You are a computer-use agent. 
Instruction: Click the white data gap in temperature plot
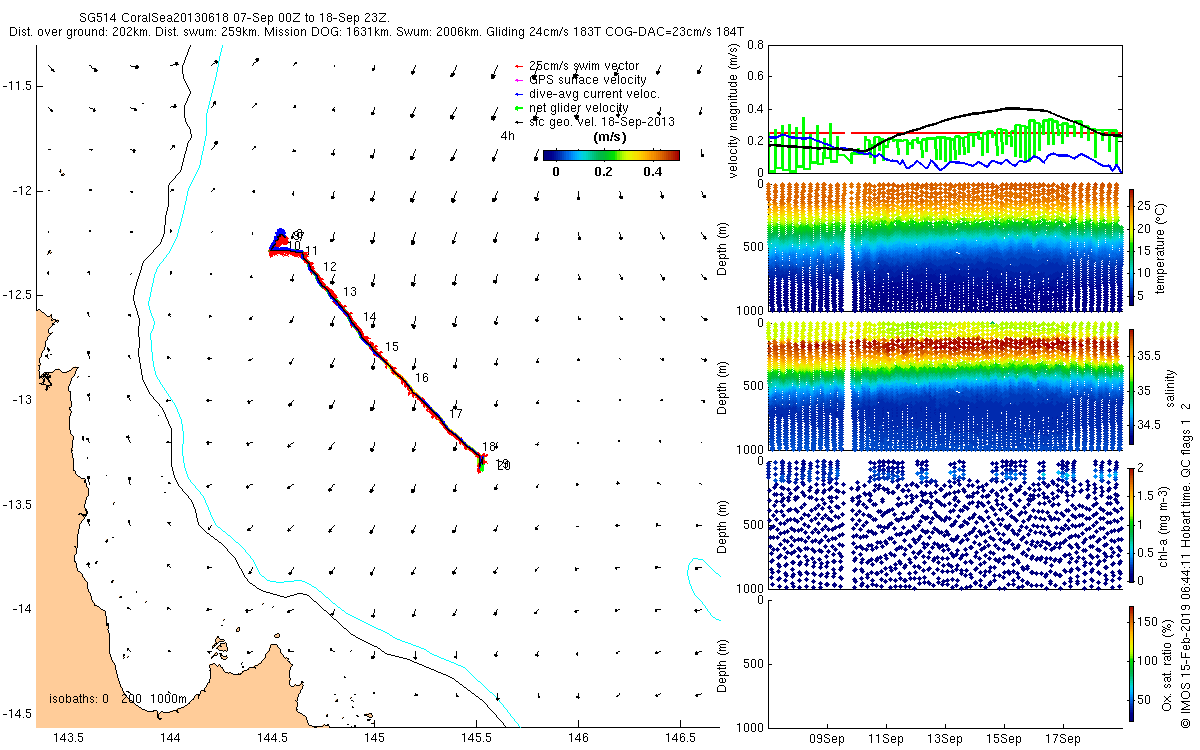pyautogui.click(x=847, y=246)
